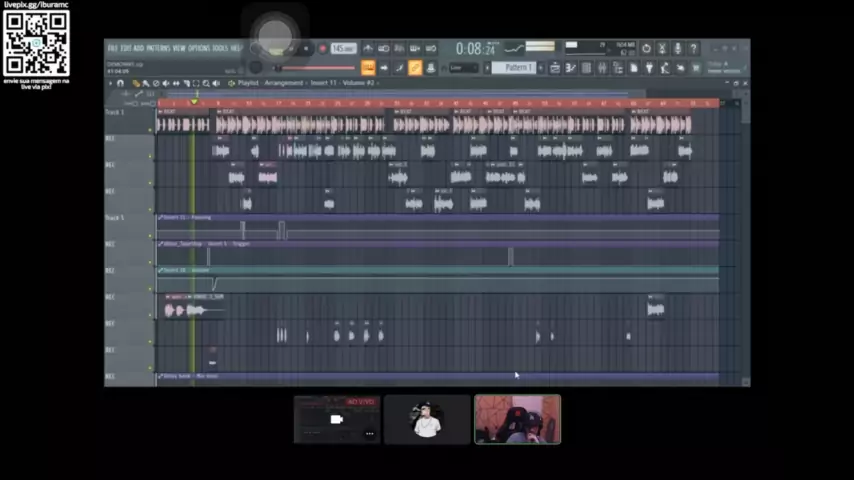Click the orange link tool icon
854x480 pixels.
coord(414,68)
